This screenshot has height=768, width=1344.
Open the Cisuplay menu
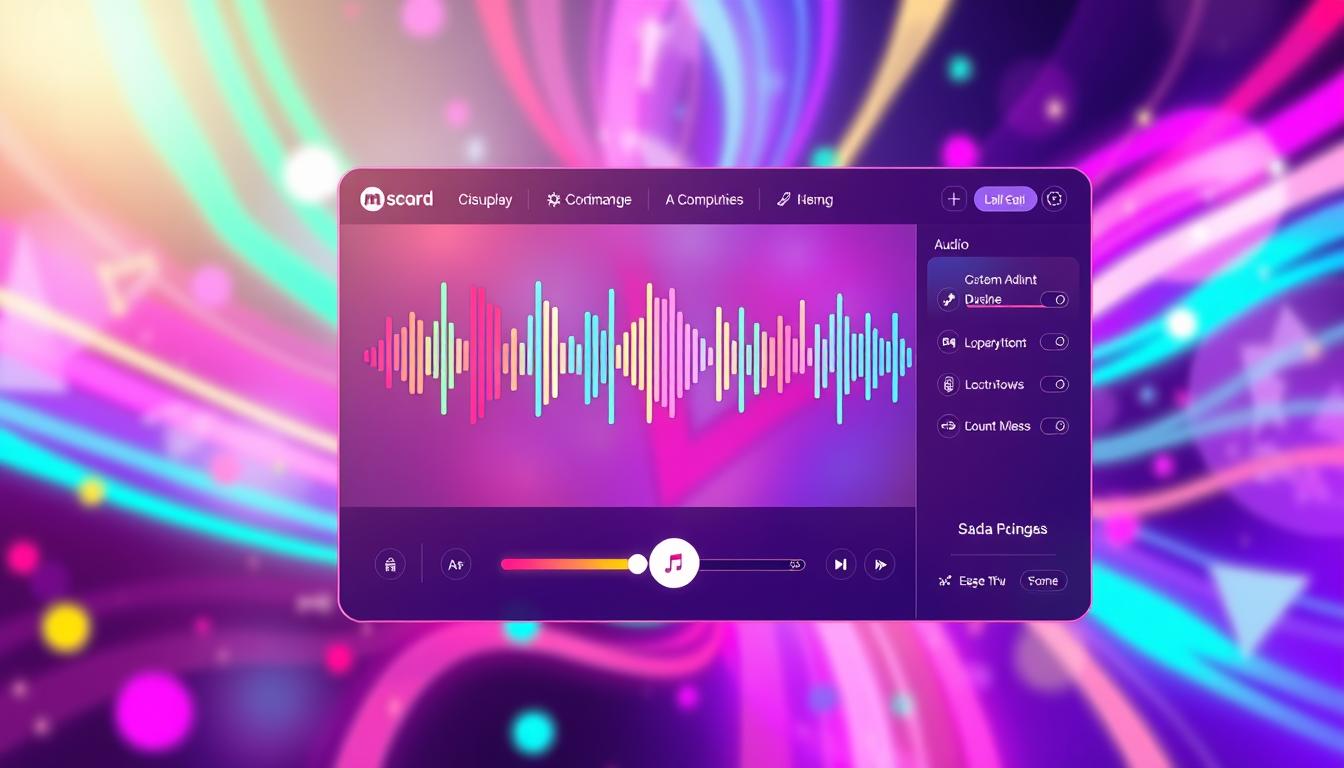click(484, 199)
